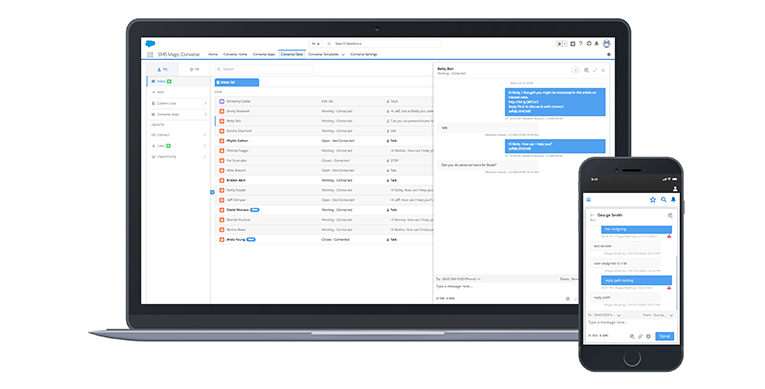Tap the attachment paperclip icon on phone

coord(641,336)
